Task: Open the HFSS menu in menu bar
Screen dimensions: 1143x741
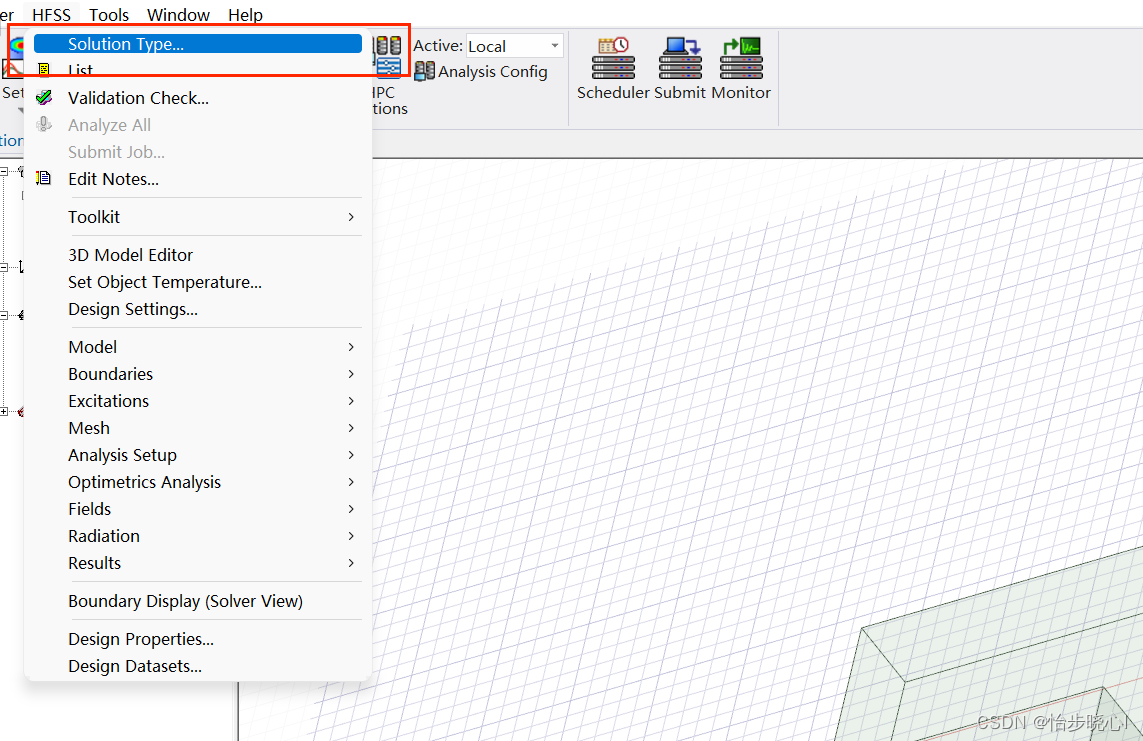Action: point(51,15)
